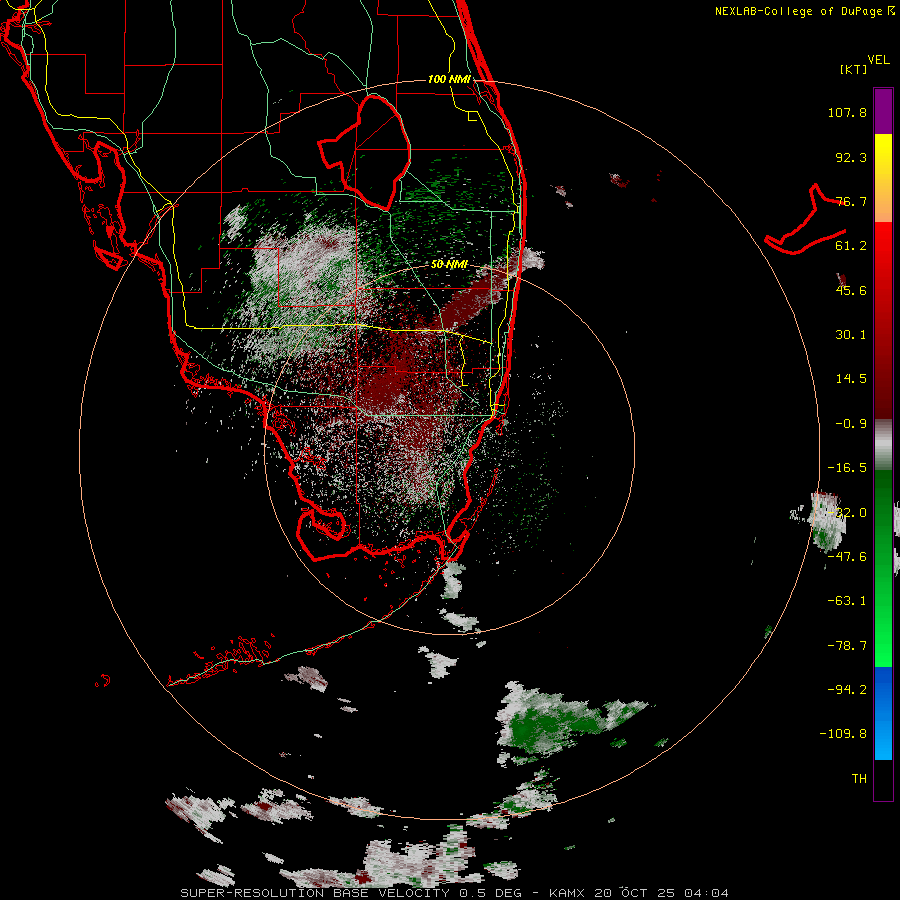This screenshot has width=900, height=900.
Task: Click the -47.6 velocity scale value
Action: point(847,557)
